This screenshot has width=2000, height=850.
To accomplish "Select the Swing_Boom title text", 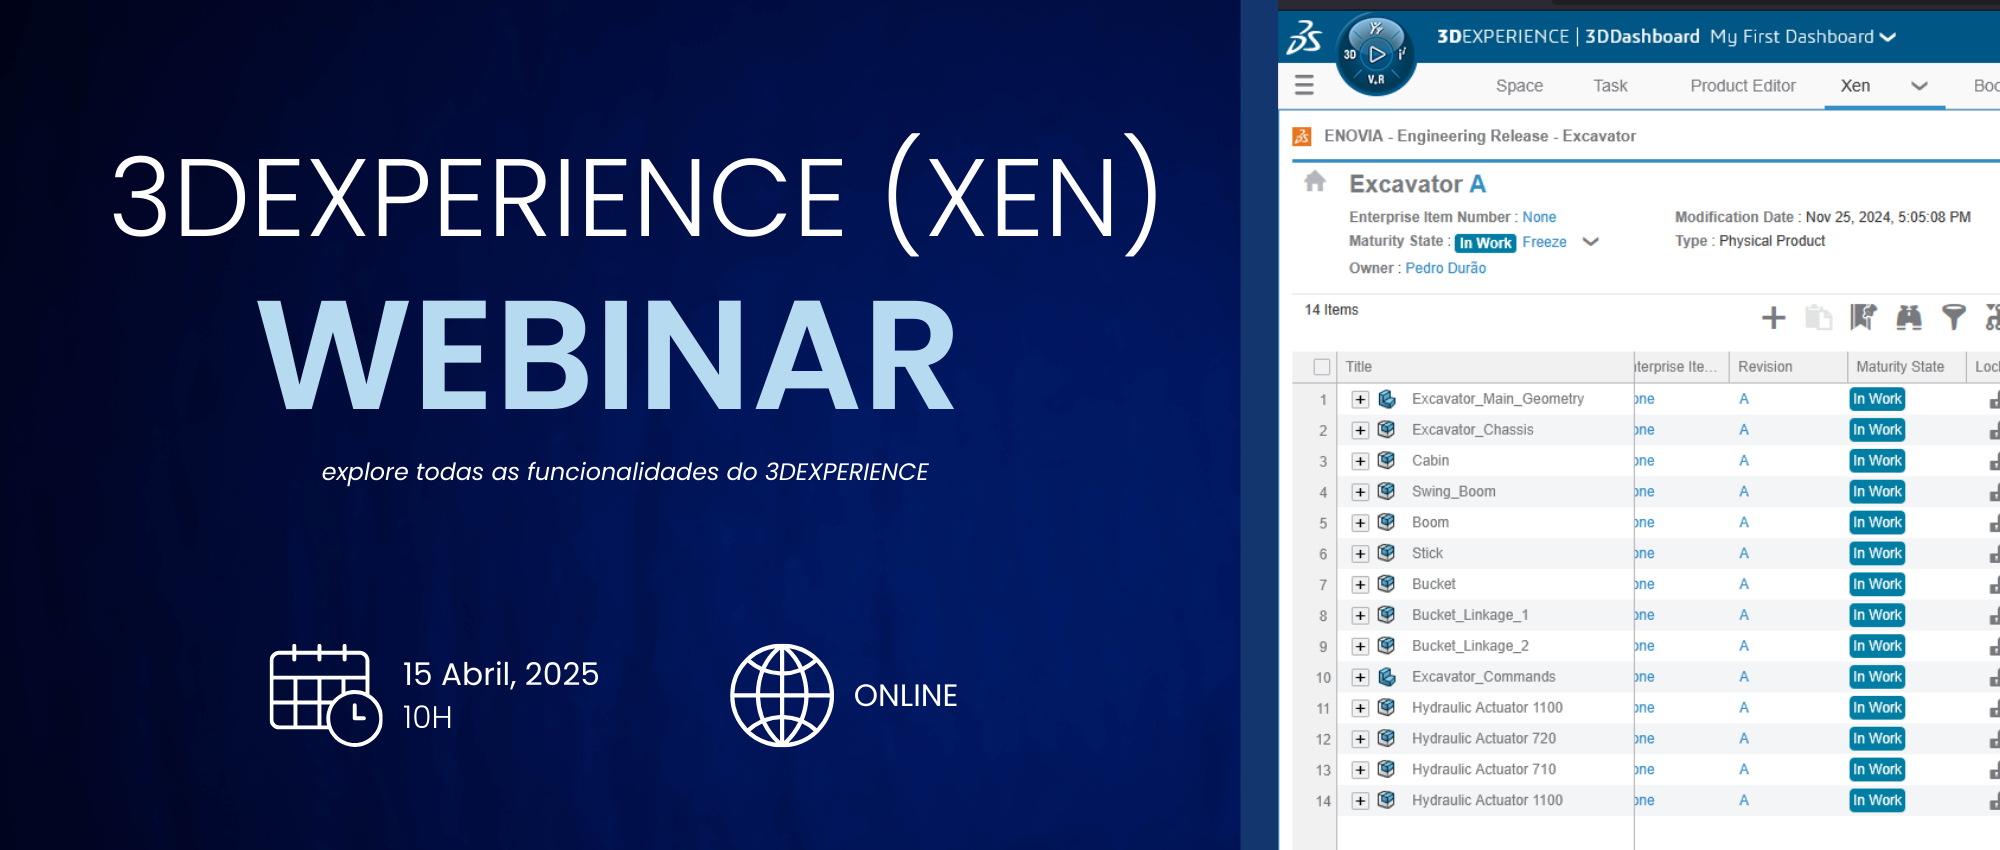I will point(1454,492).
